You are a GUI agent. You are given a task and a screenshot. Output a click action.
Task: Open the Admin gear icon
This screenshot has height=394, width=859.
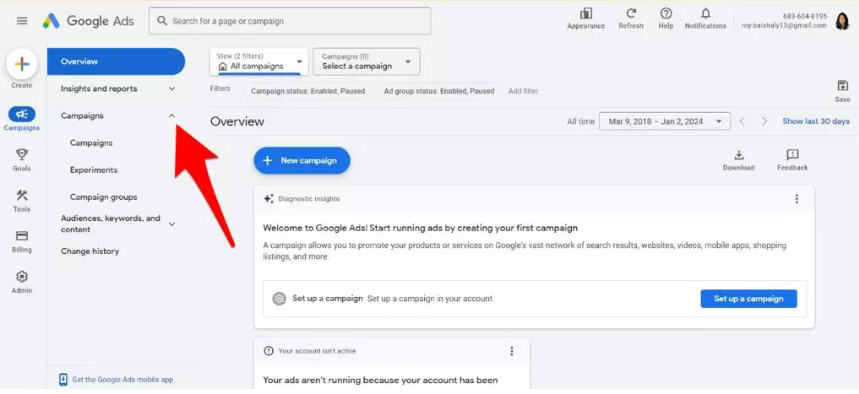[22, 276]
